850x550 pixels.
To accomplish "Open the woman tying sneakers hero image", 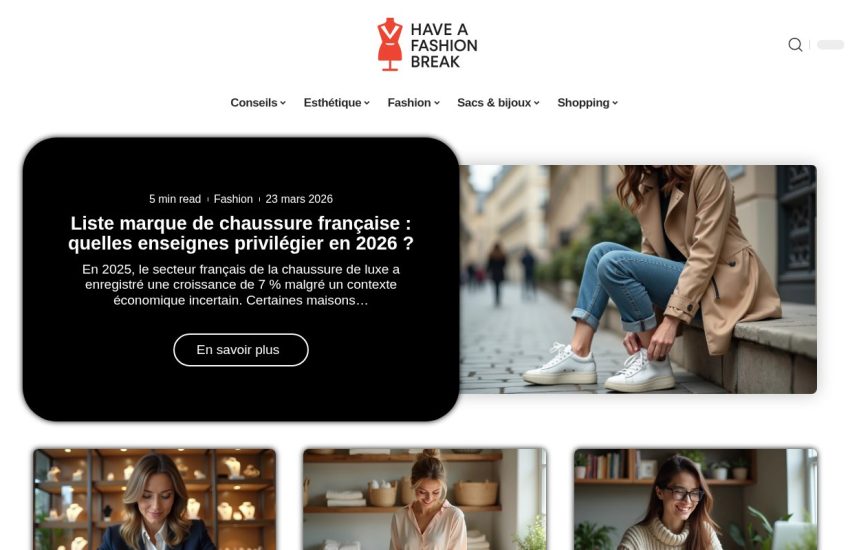I will pos(638,279).
